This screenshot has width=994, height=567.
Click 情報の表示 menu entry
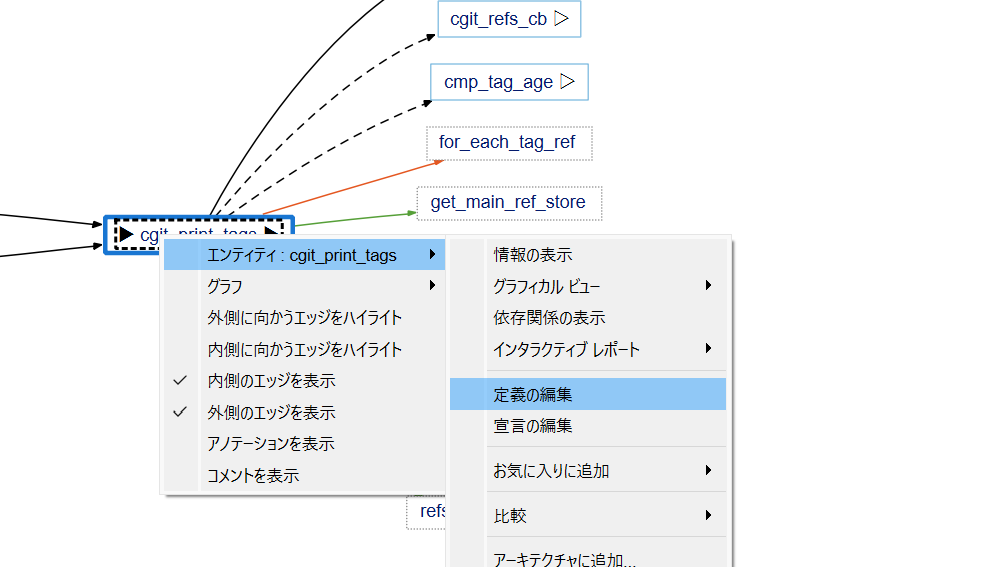(533, 255)
